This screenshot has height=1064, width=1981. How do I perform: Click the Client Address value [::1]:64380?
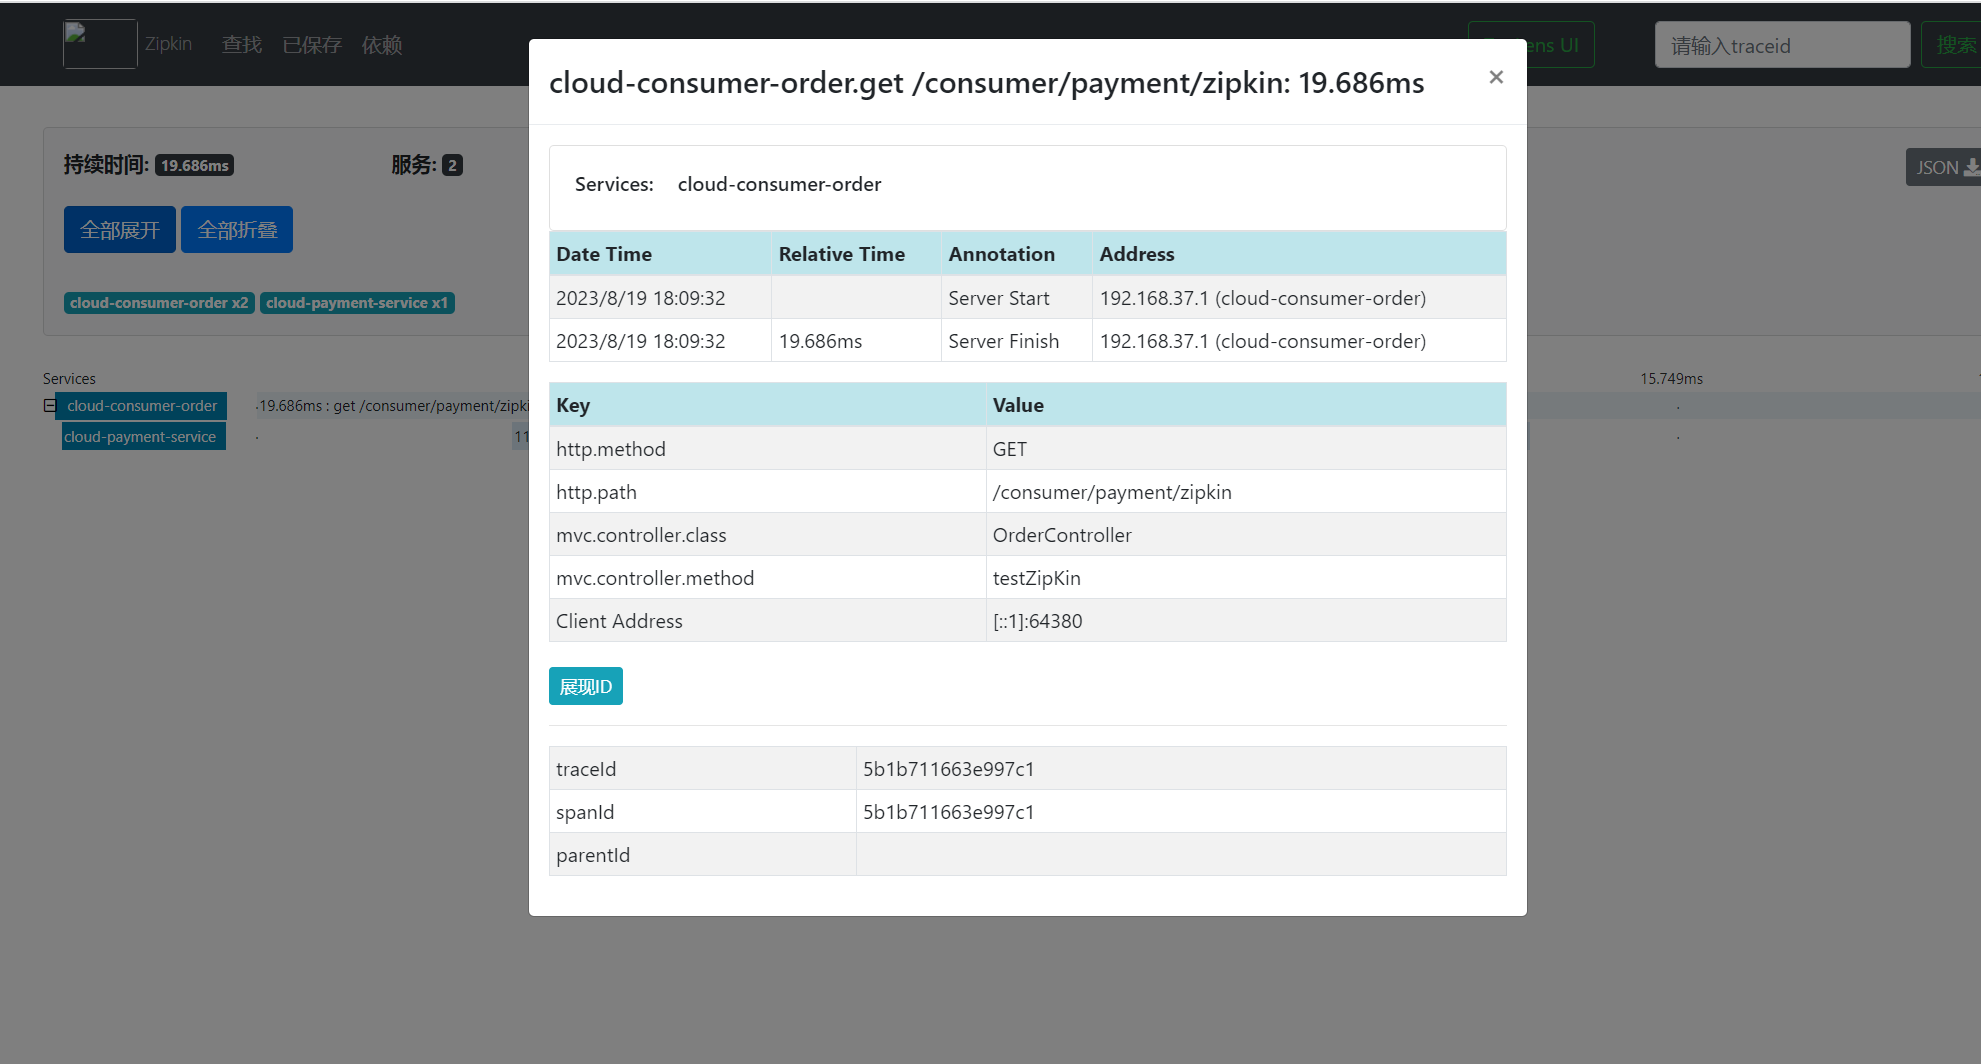[x=1037, y=621]
